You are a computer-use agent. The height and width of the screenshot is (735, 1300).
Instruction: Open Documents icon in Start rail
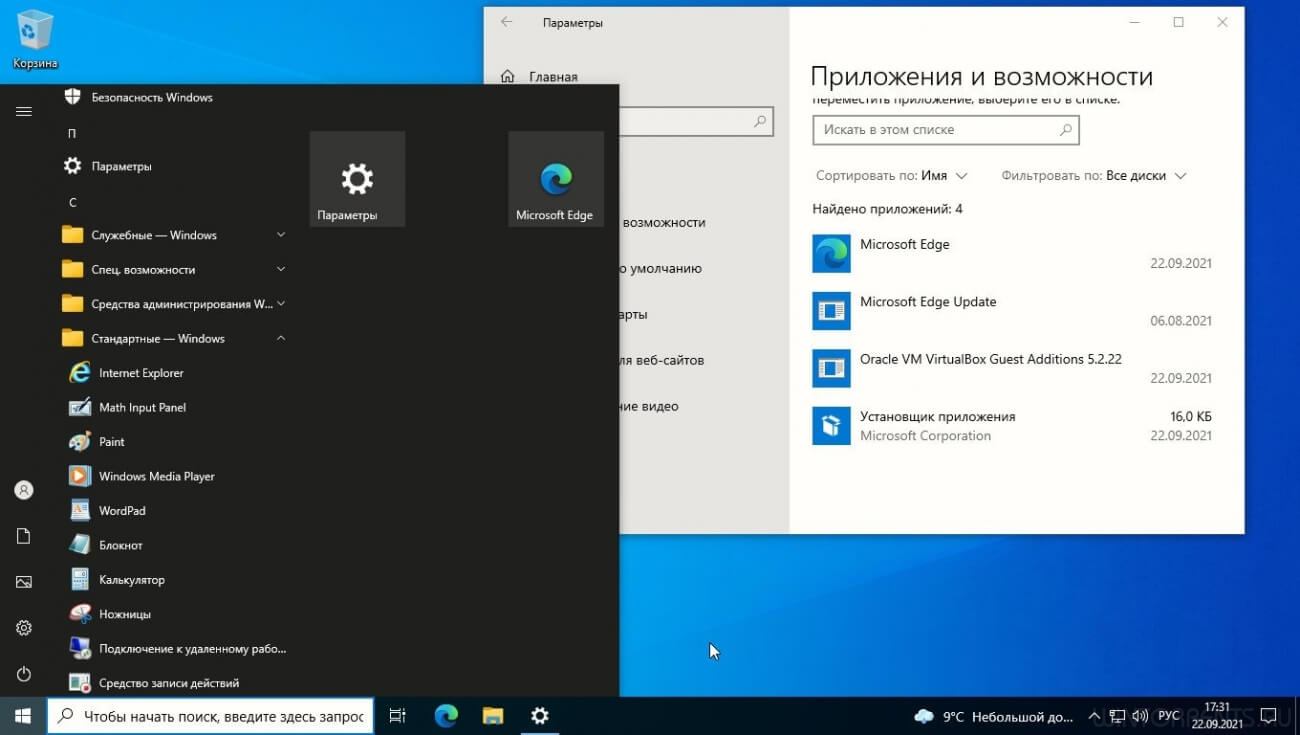(x=24, y=537)
